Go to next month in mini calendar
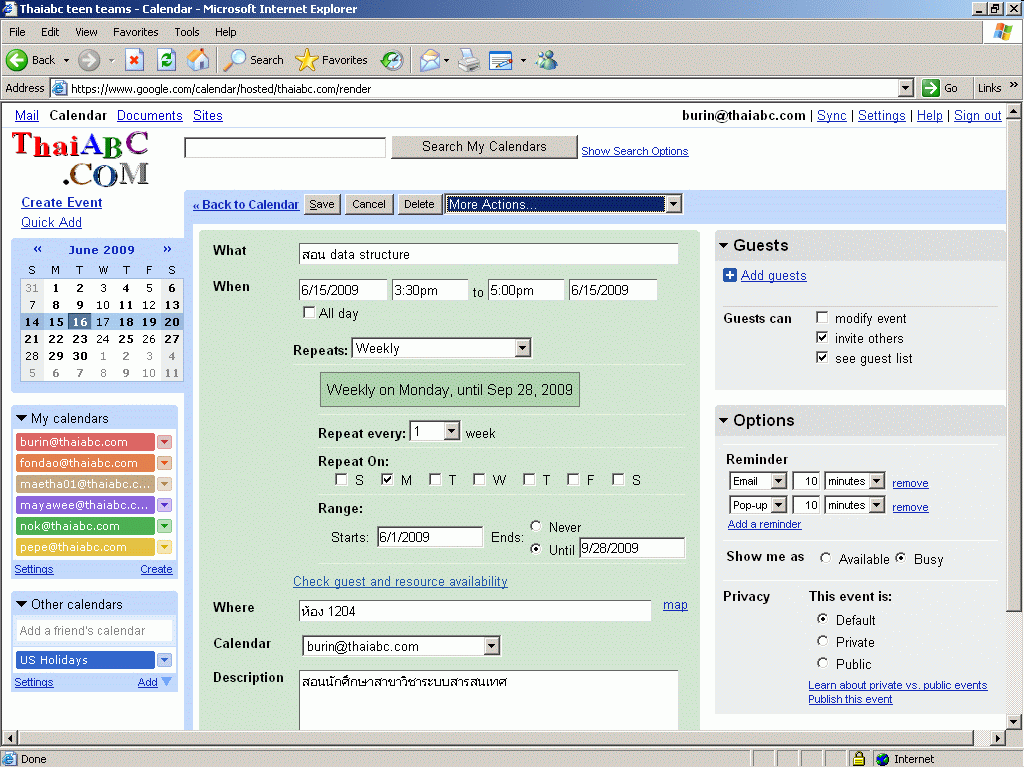This screenshot has height=768, width=1024. point(167,250)
